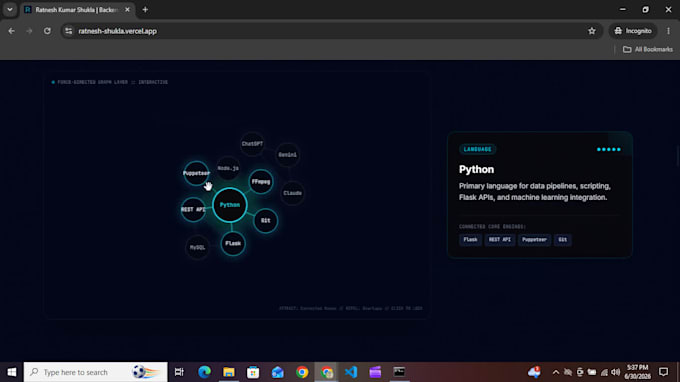The image size is (680, 382).
Task: Open the tab search dropdown arrow
Action: [x=10, y=10]
